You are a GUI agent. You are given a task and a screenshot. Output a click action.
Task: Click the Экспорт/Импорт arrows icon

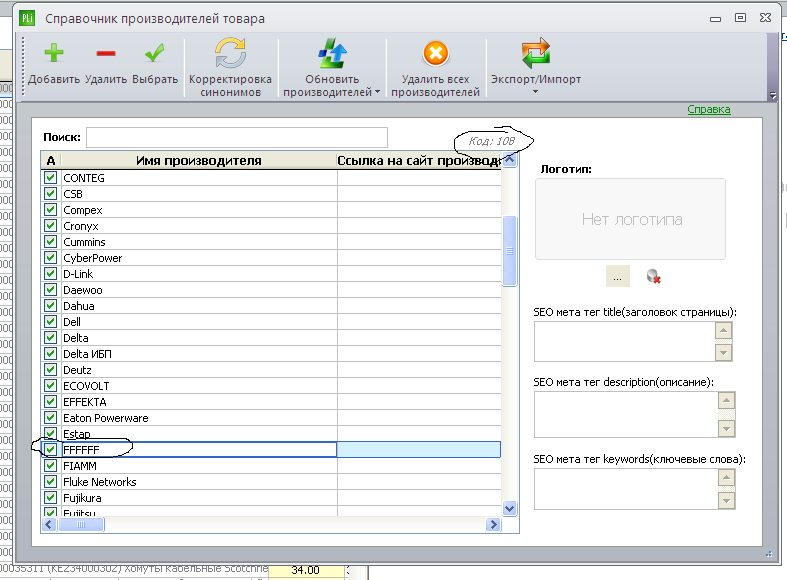click(536, 53)
